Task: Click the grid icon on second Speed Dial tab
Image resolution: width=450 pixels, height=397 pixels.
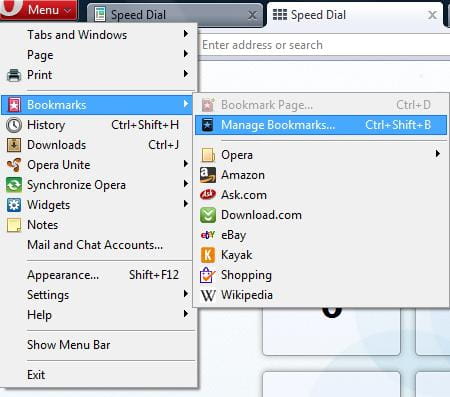Action: [280, 15]
